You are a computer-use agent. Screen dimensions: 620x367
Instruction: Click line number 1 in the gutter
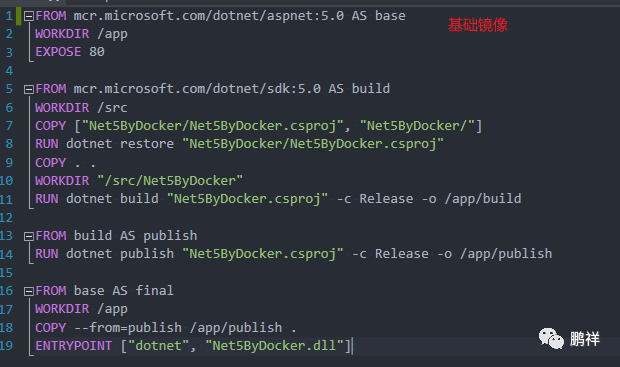9,16
